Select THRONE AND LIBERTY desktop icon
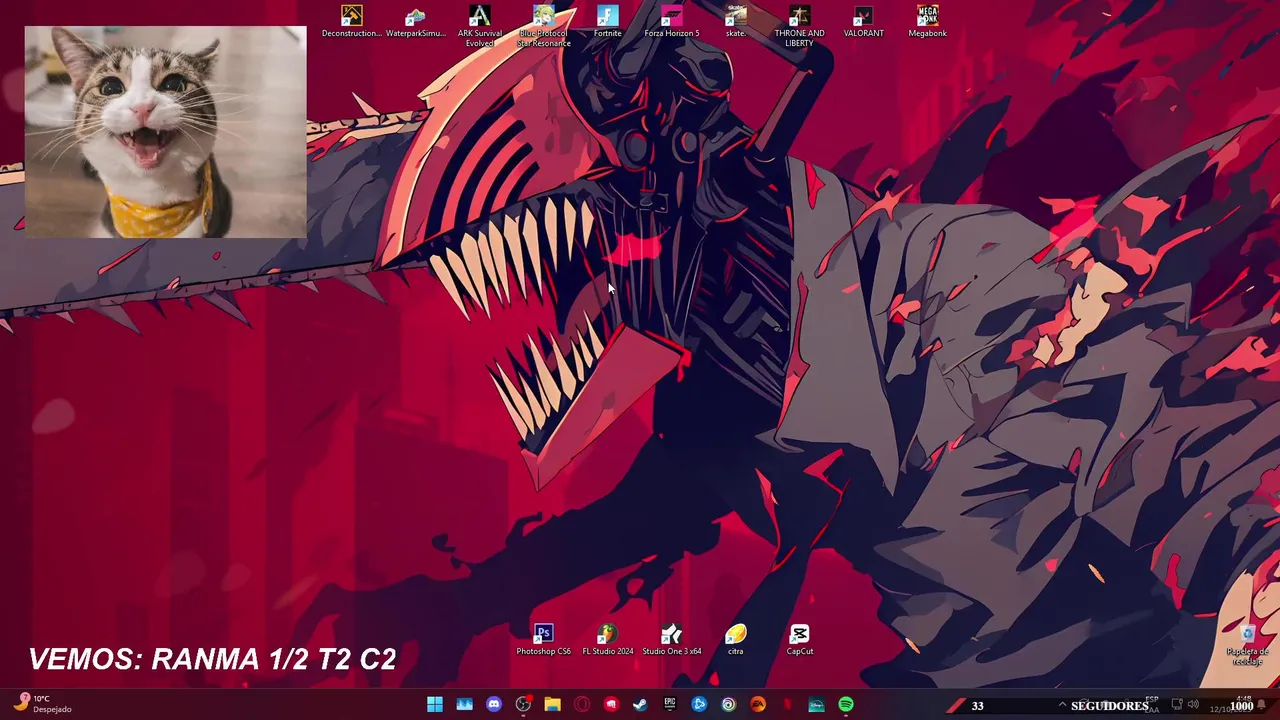Screen dimensions: 1280x720 pyautogui.click(x=799, y=26)
